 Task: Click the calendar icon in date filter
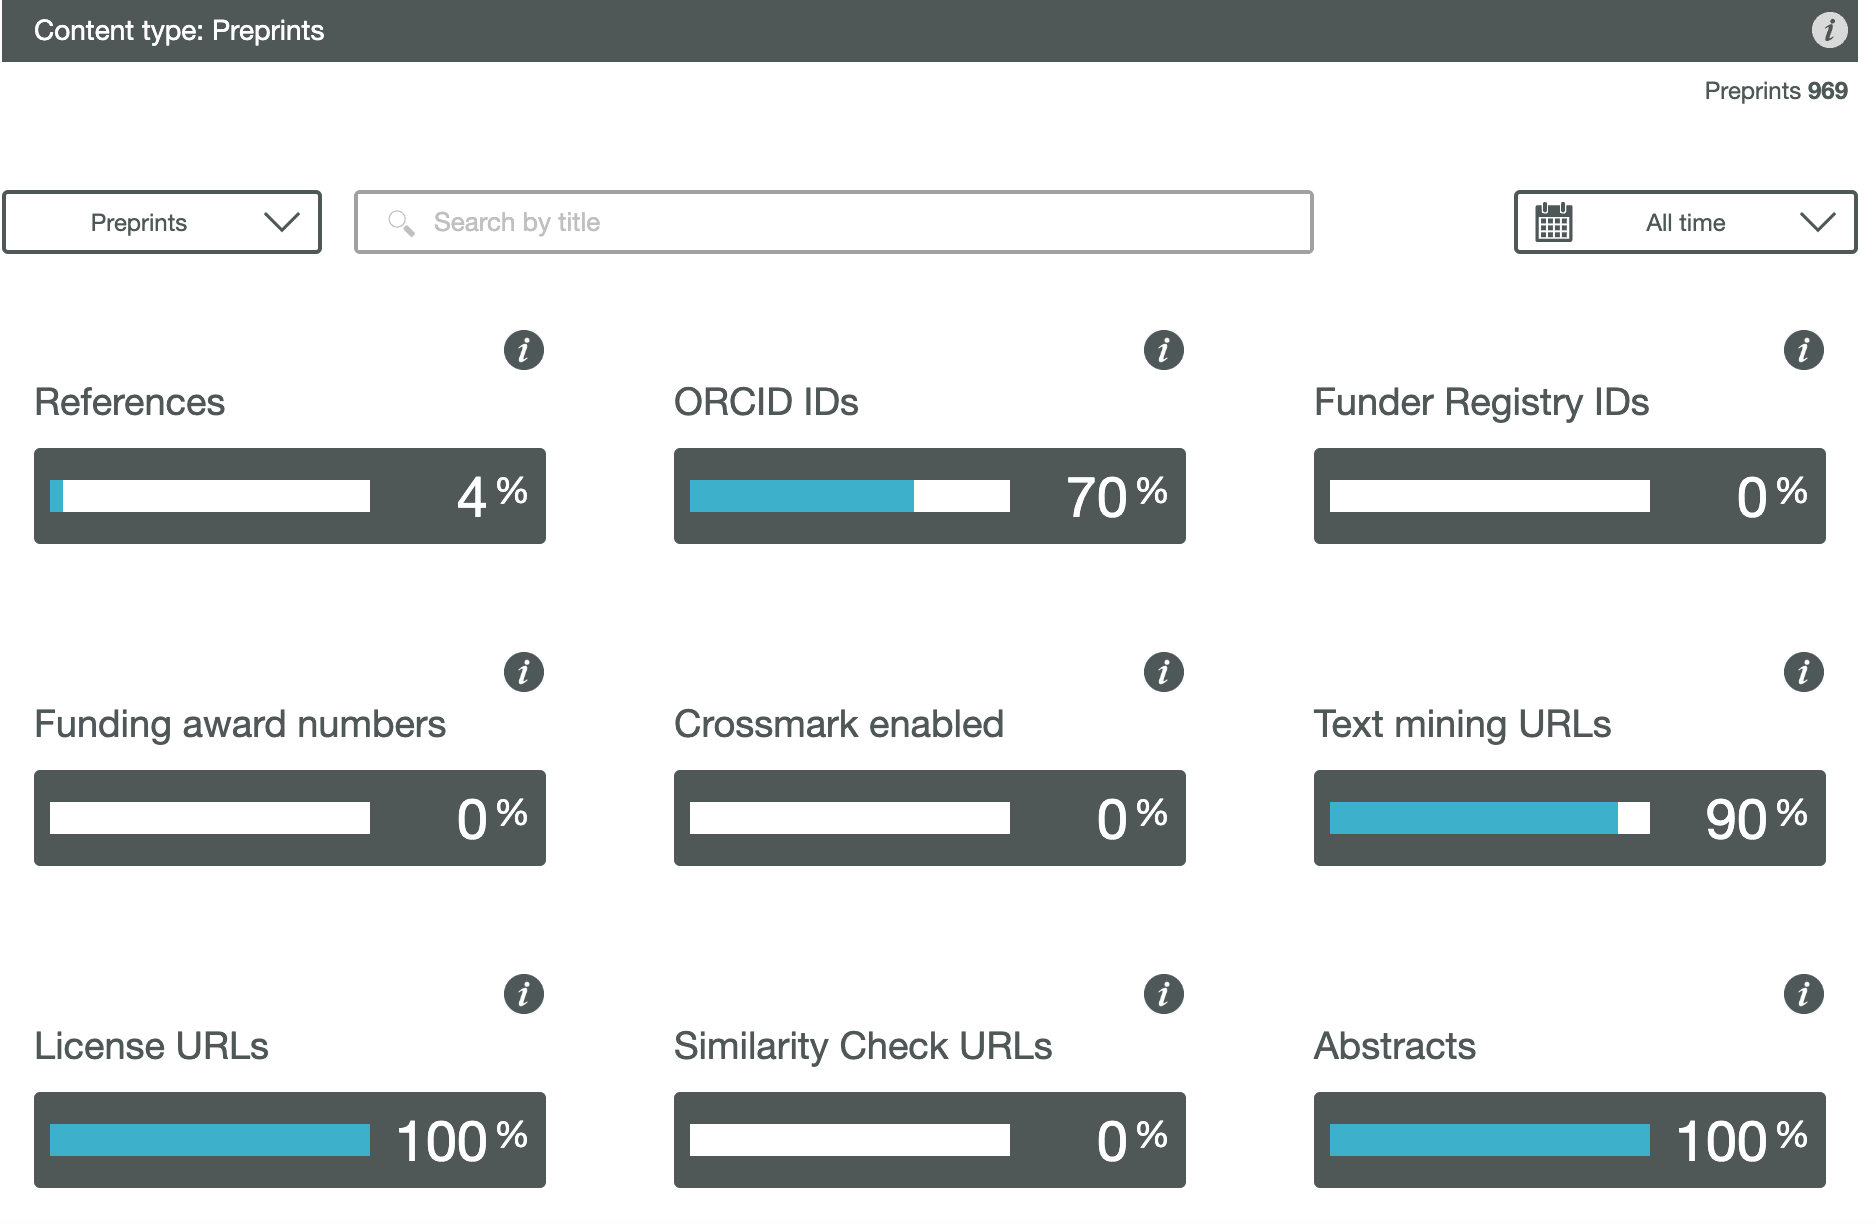coord(1553,222)
